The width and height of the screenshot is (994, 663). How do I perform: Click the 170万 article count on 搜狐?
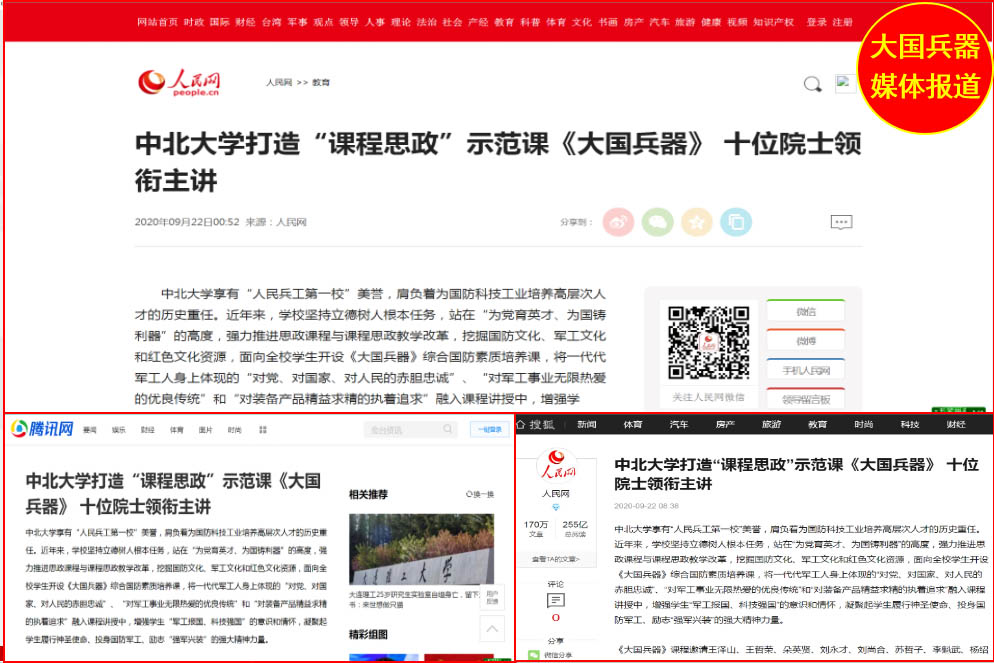click(536, 524)
